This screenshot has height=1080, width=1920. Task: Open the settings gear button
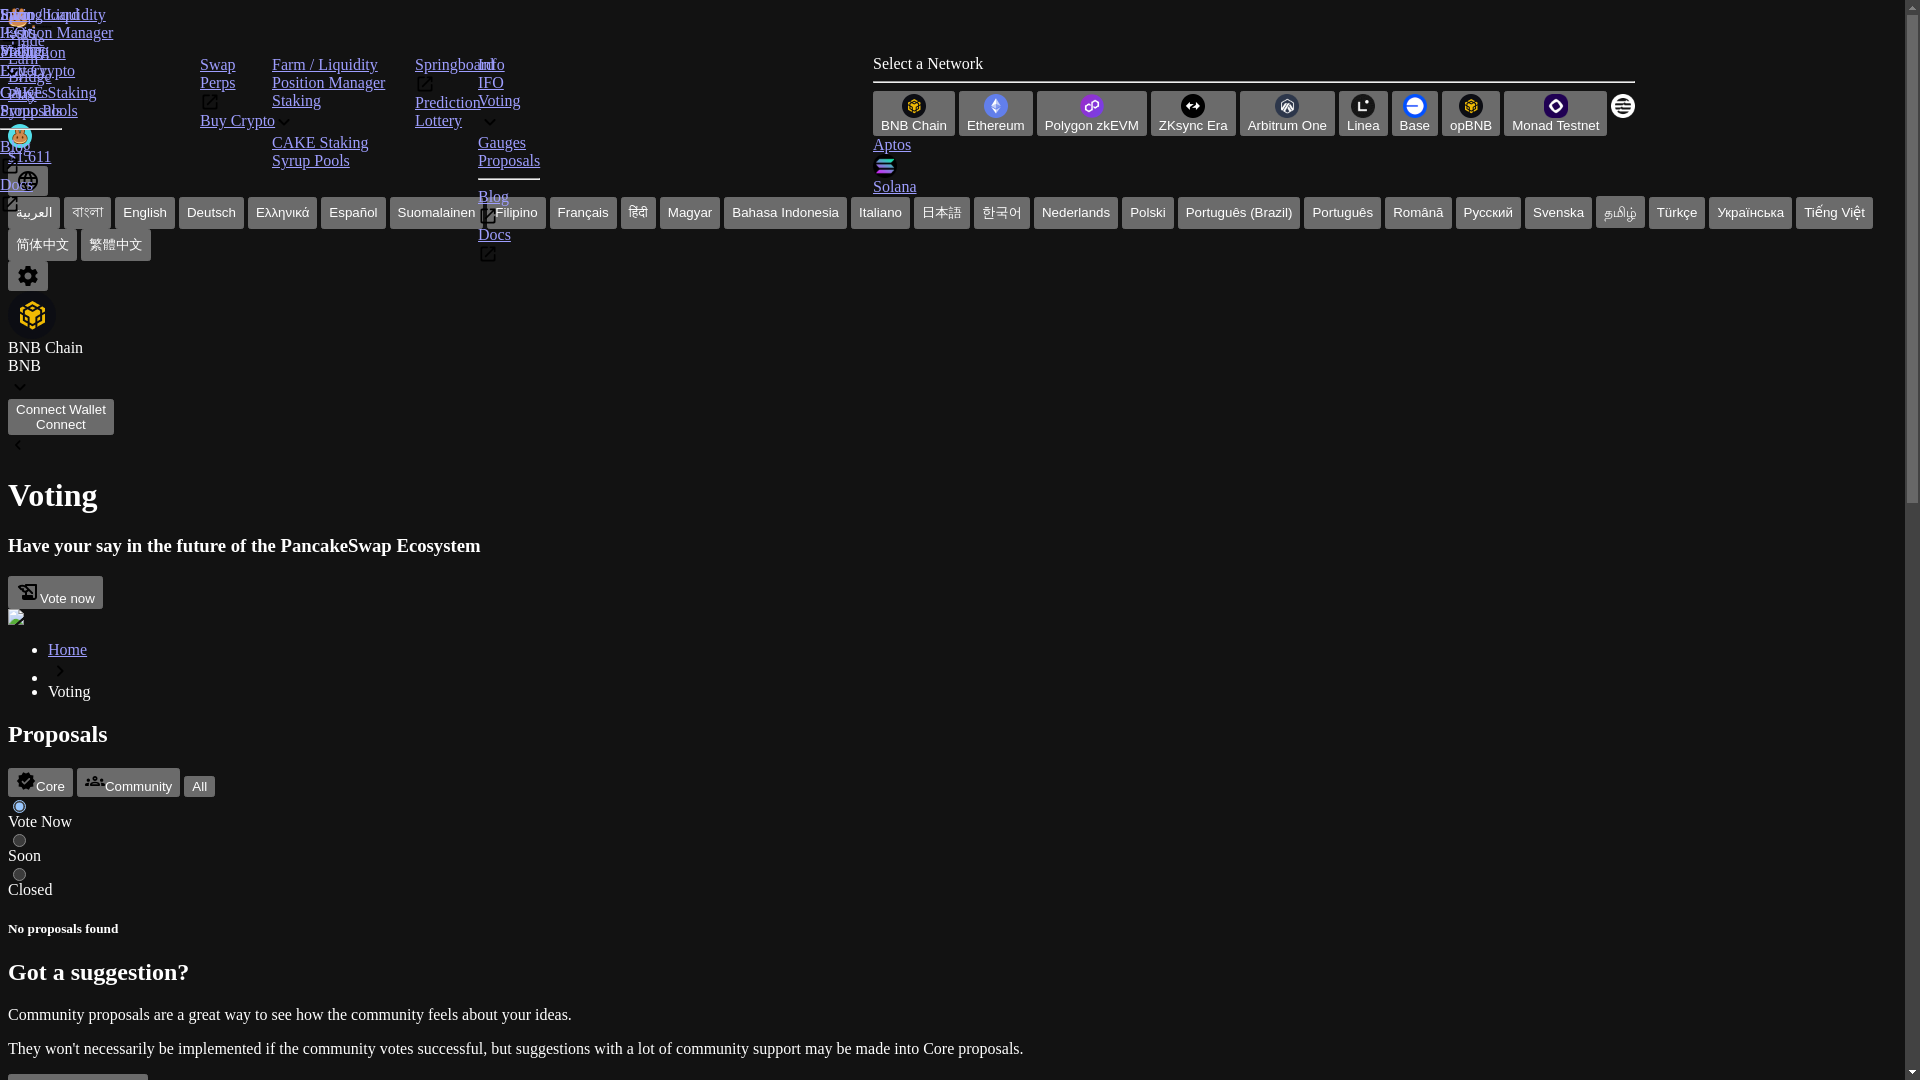(x=28, y=276)
